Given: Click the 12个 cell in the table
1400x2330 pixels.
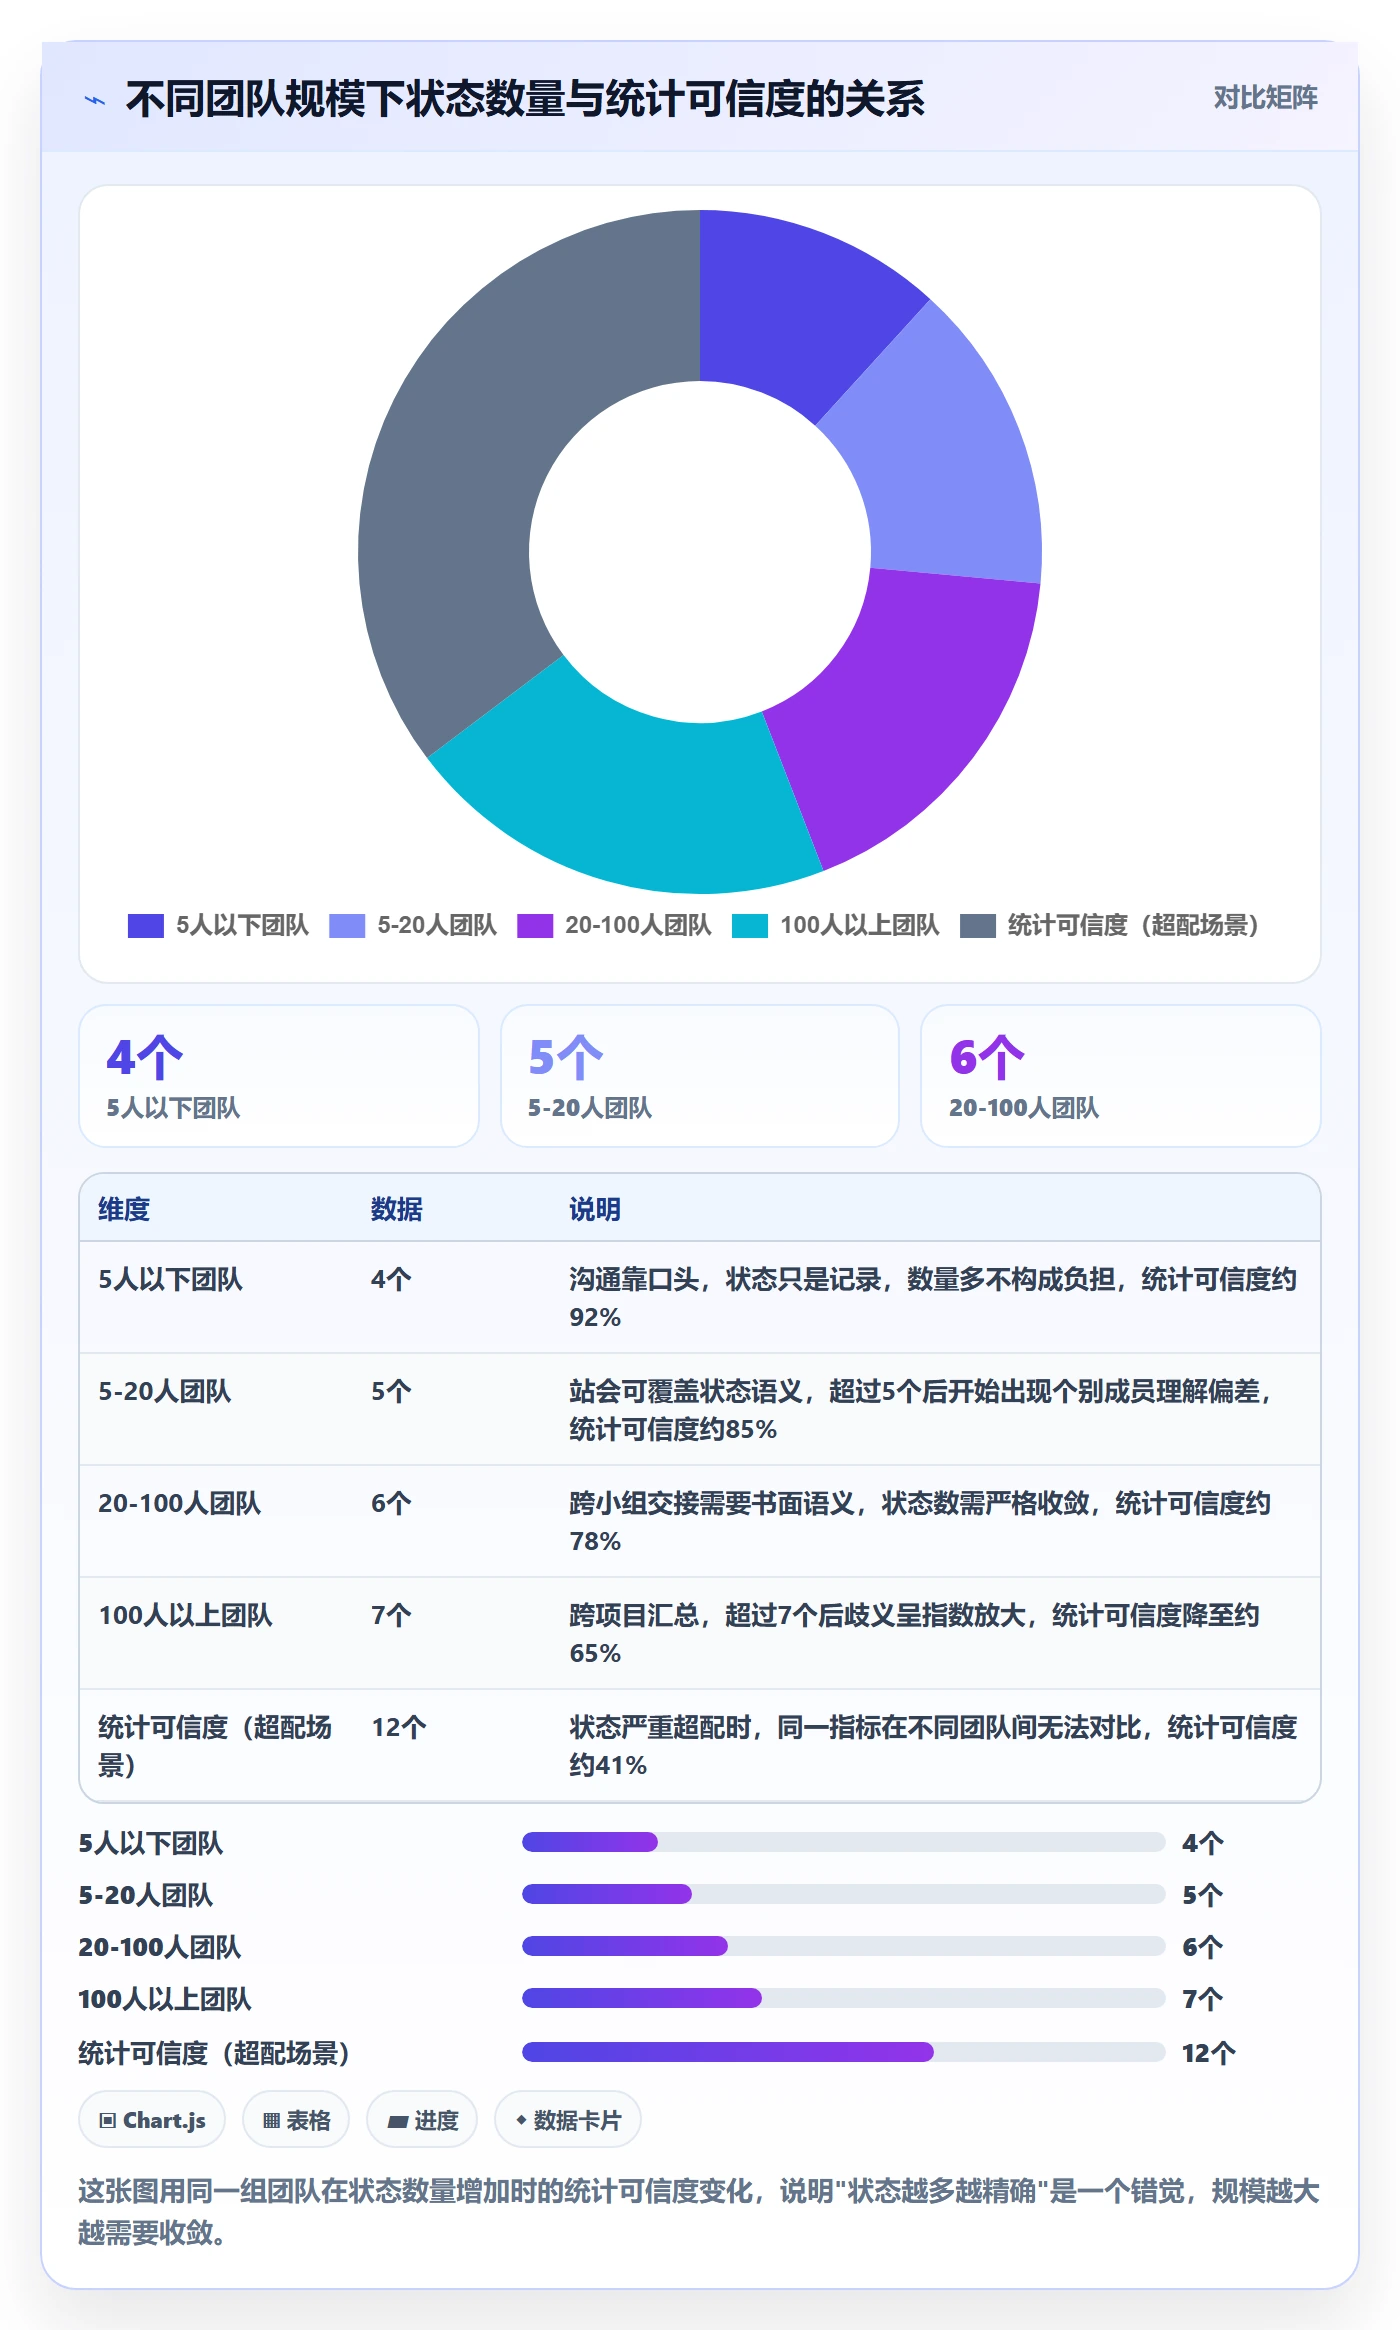Looking at the screenshot, I should point(399,1727).
